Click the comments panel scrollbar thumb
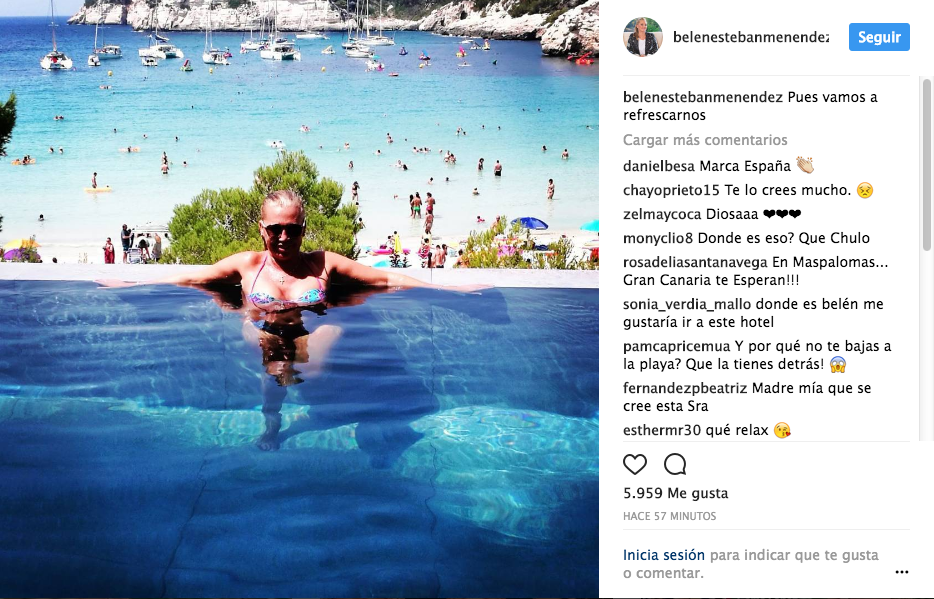 pos(926,164)
